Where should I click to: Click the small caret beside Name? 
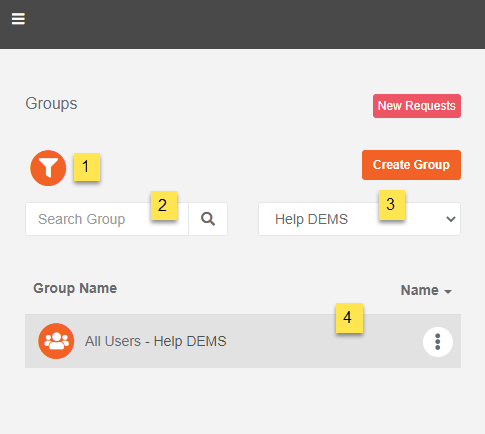(x=448, y=291)
